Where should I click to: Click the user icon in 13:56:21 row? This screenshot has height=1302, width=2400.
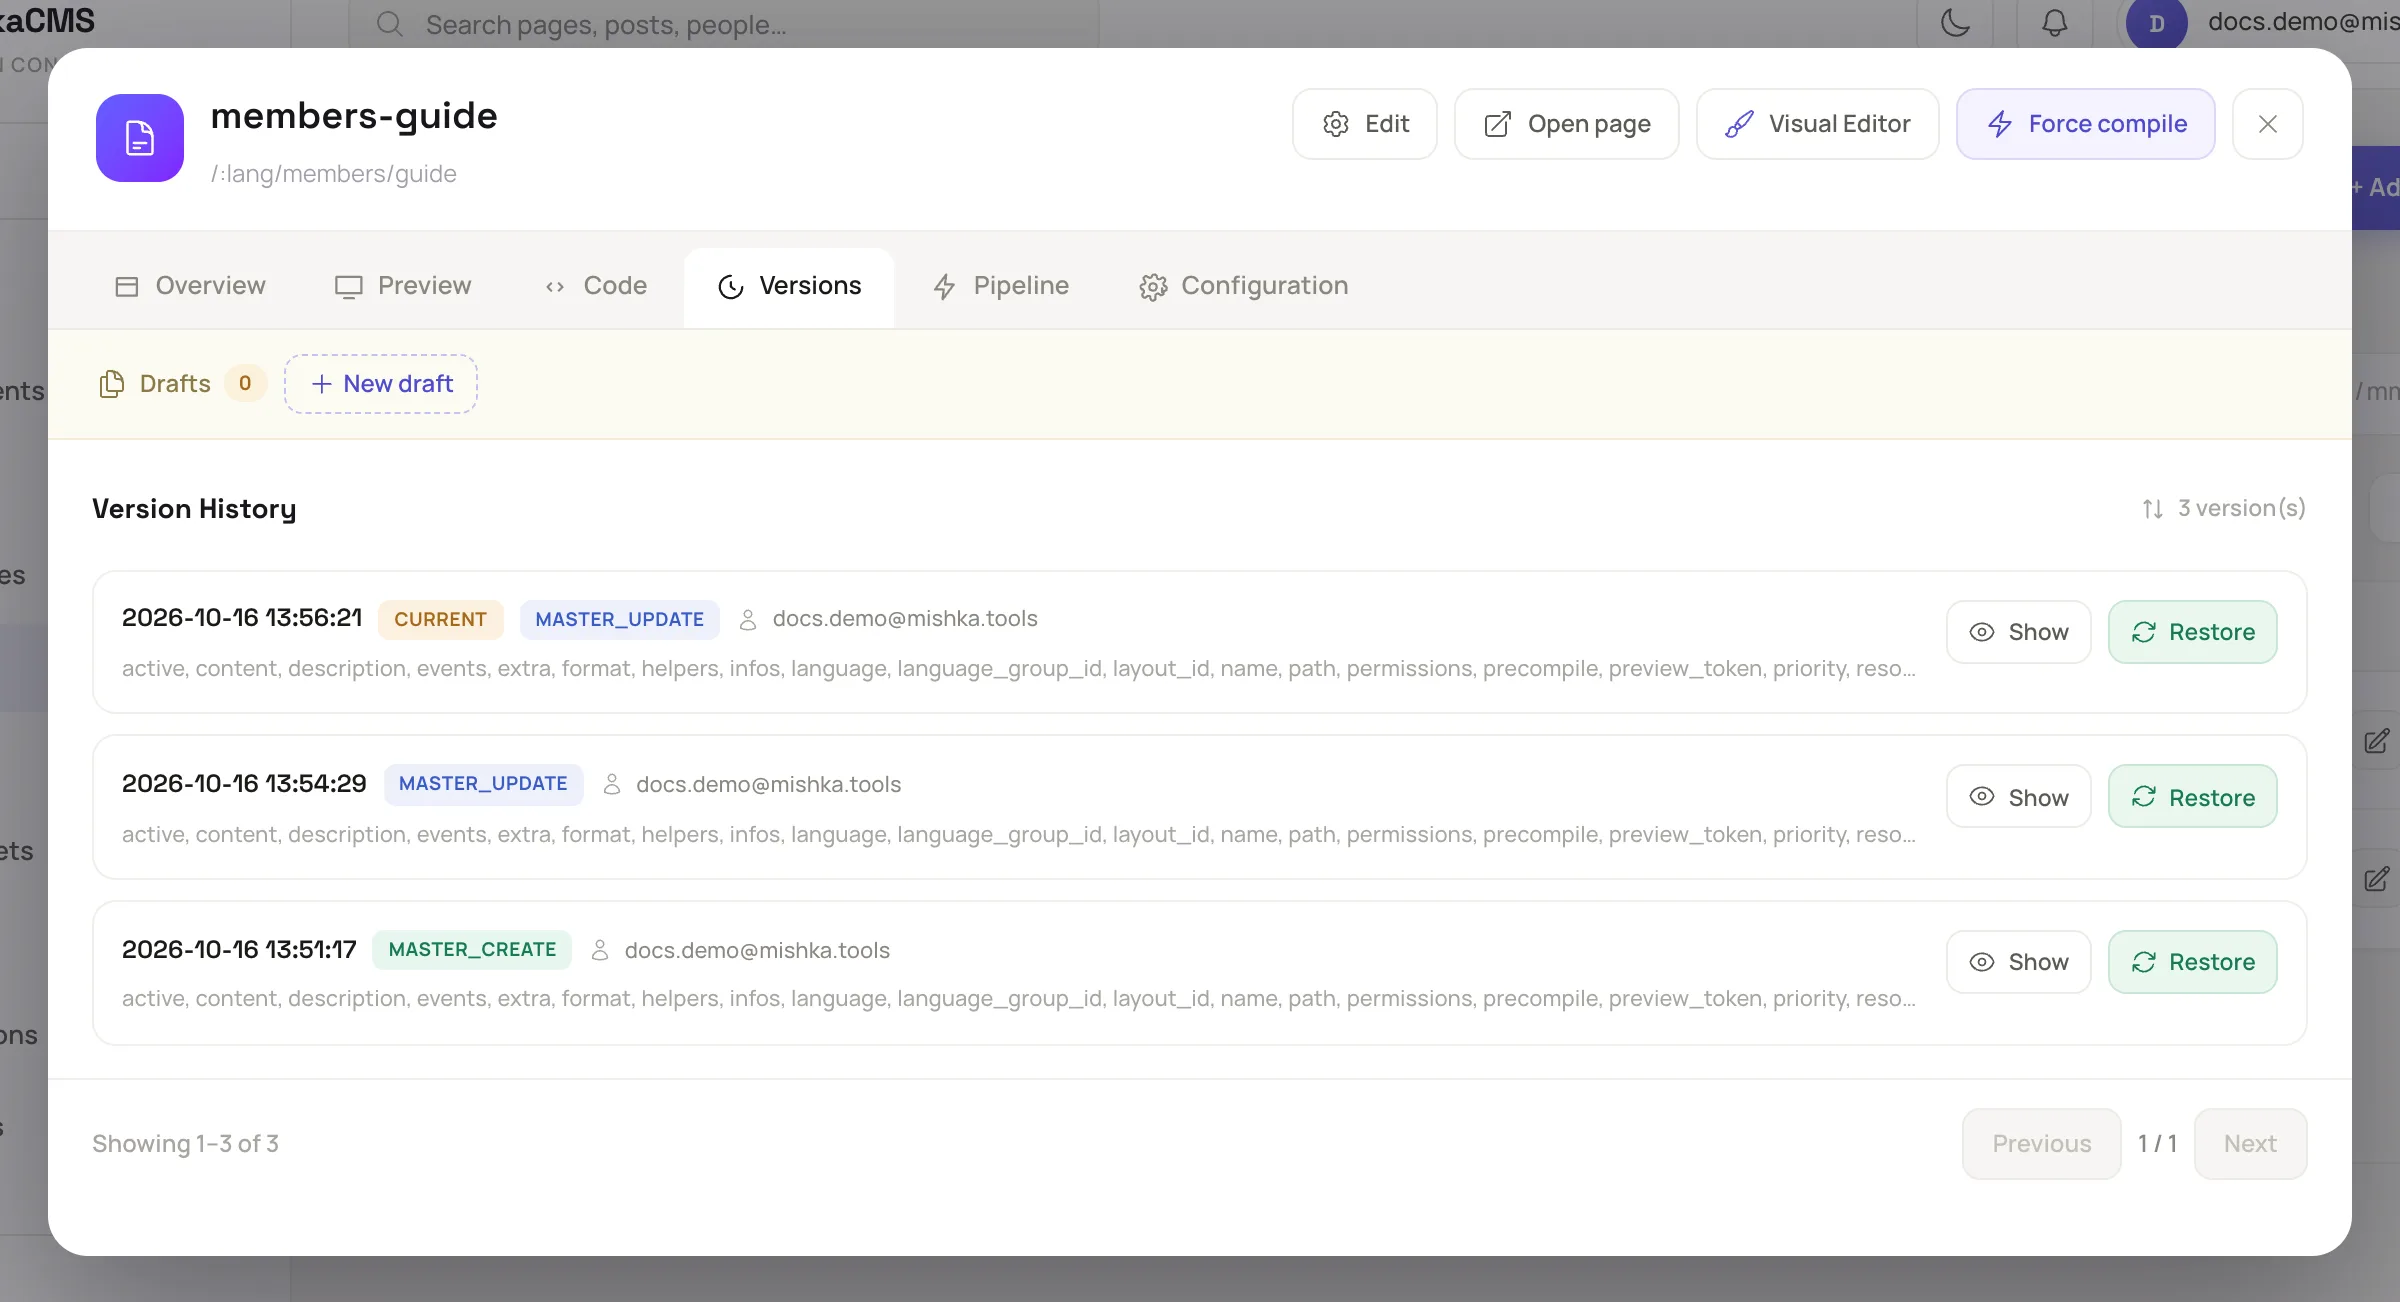pyautogui.click(x=748, y=620)
